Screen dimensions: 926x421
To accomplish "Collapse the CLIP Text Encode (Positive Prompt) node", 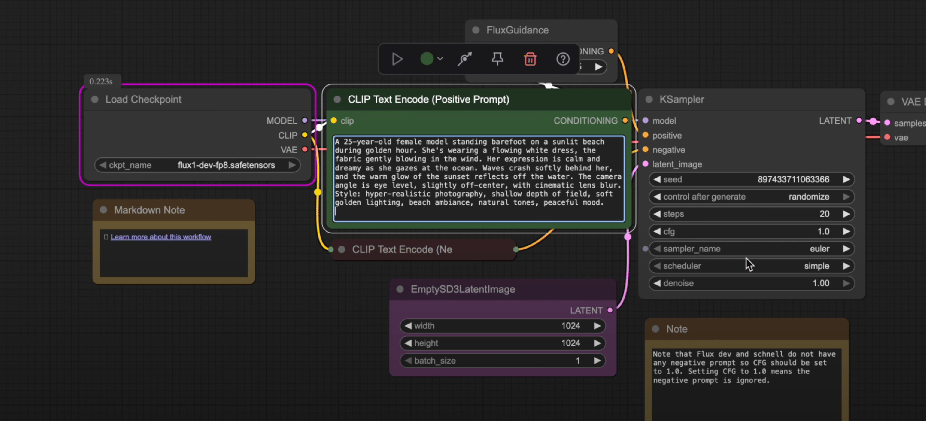I will tap(337, 100).
